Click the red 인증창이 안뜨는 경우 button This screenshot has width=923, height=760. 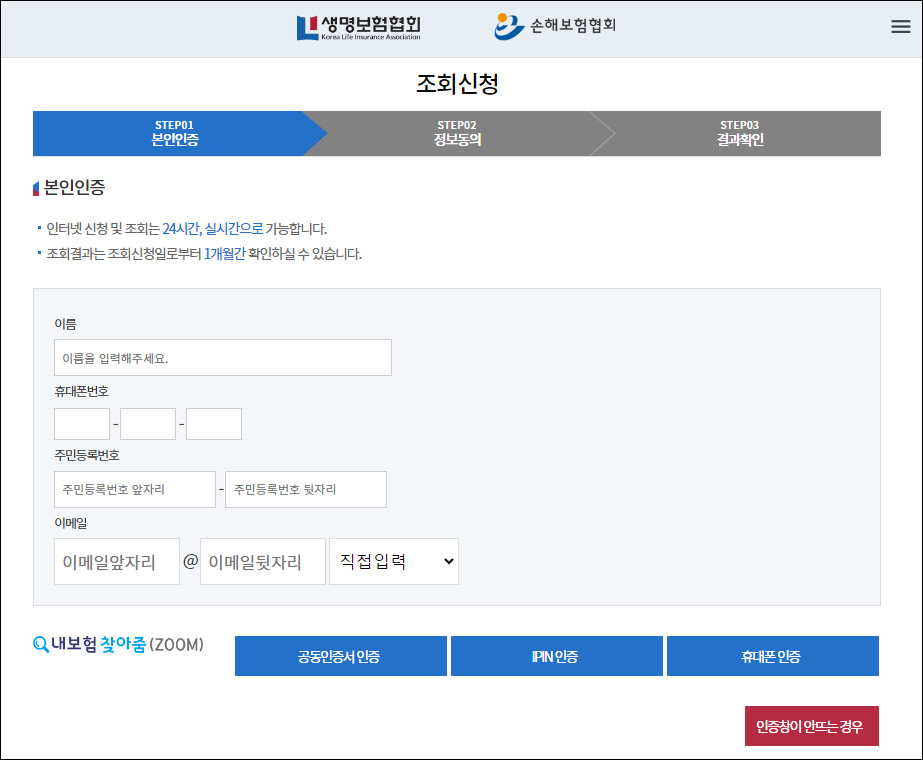click(812, 725)
